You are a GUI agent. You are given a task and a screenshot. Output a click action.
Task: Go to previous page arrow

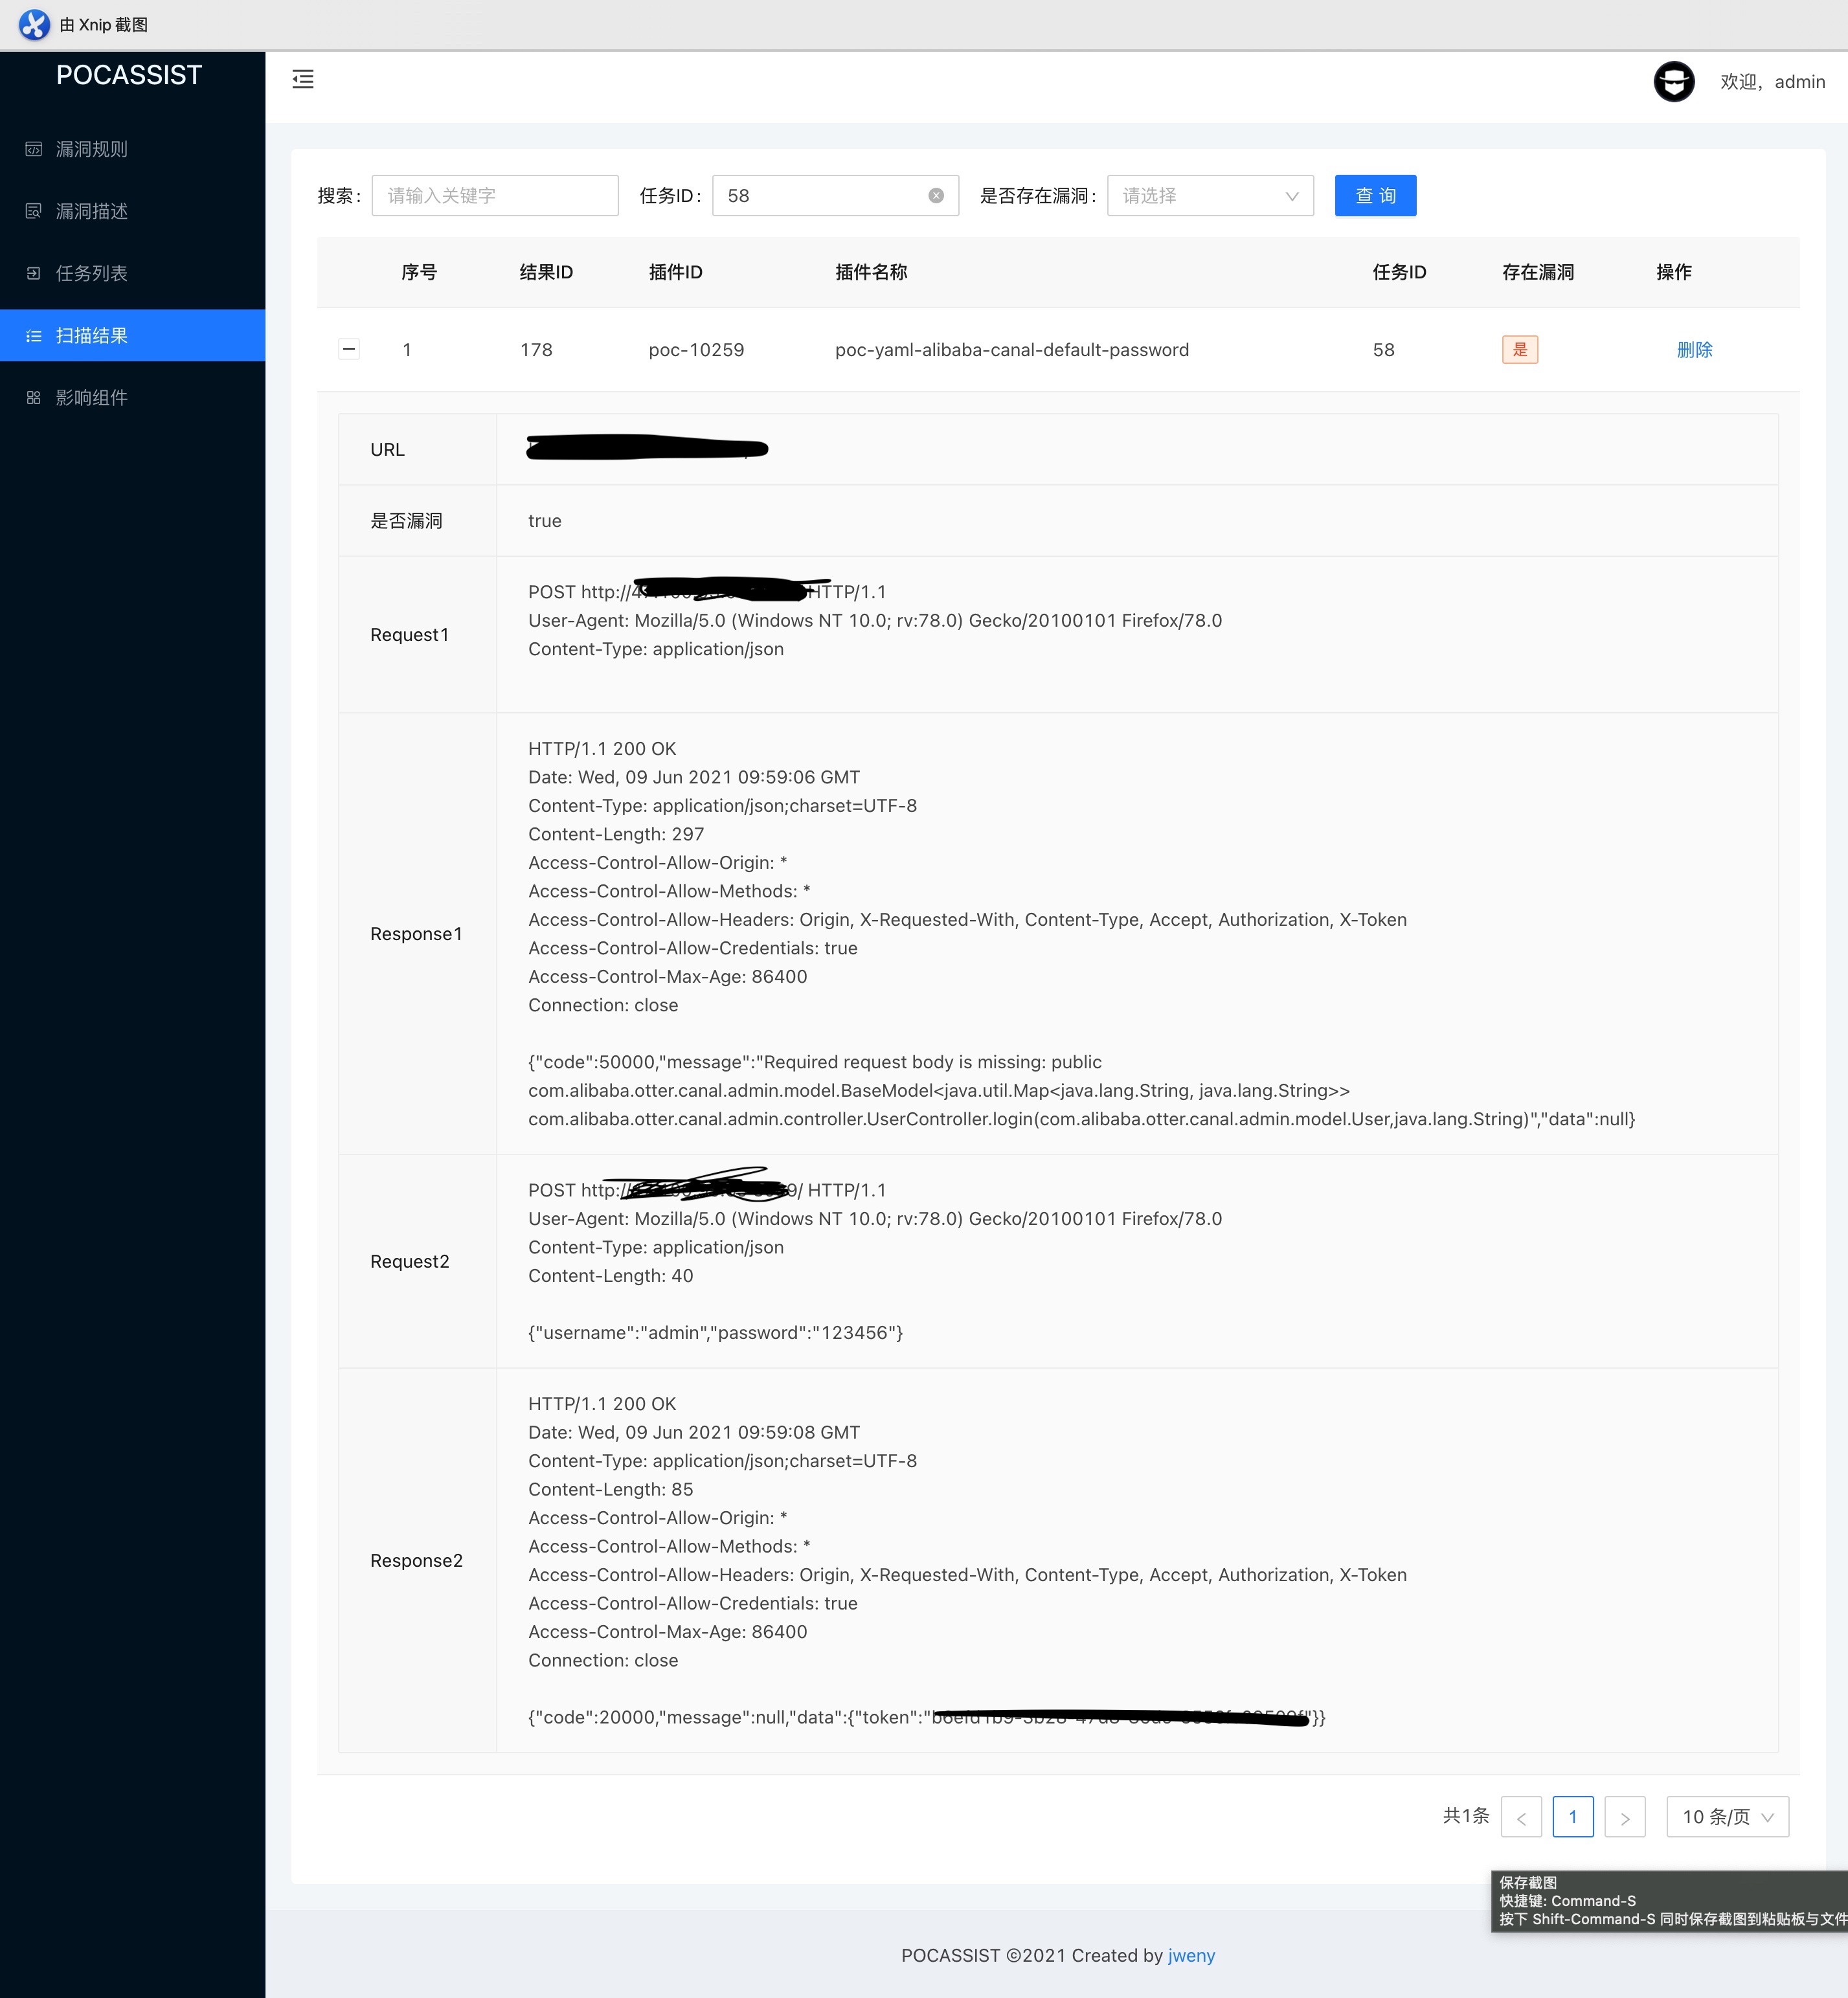1520,1817
